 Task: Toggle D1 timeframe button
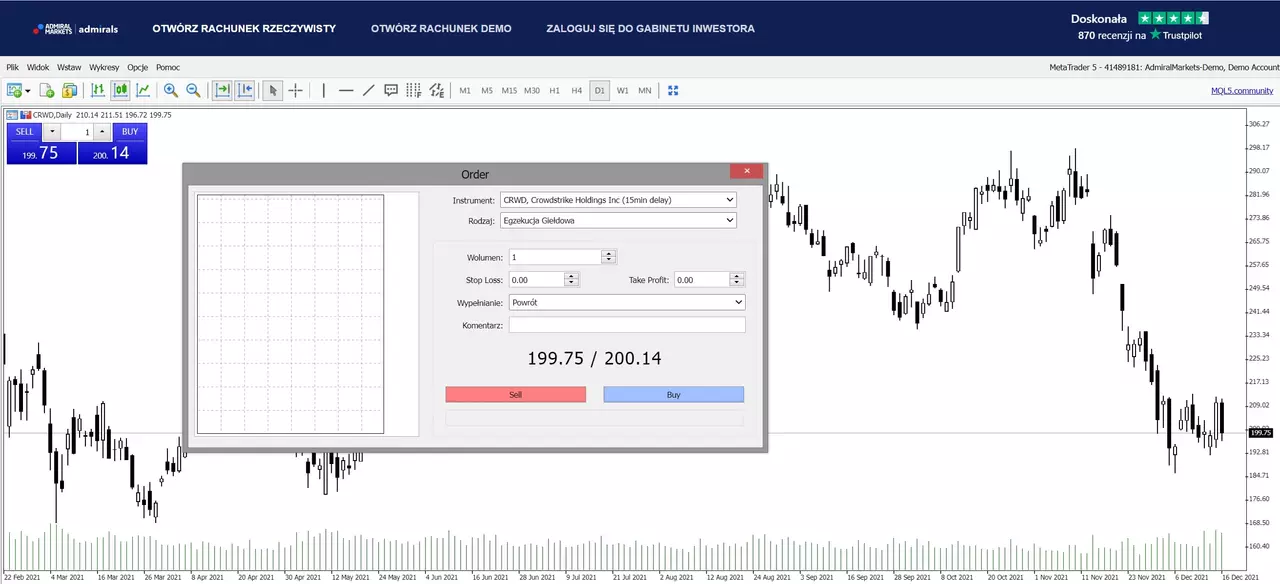pos(599,90)
